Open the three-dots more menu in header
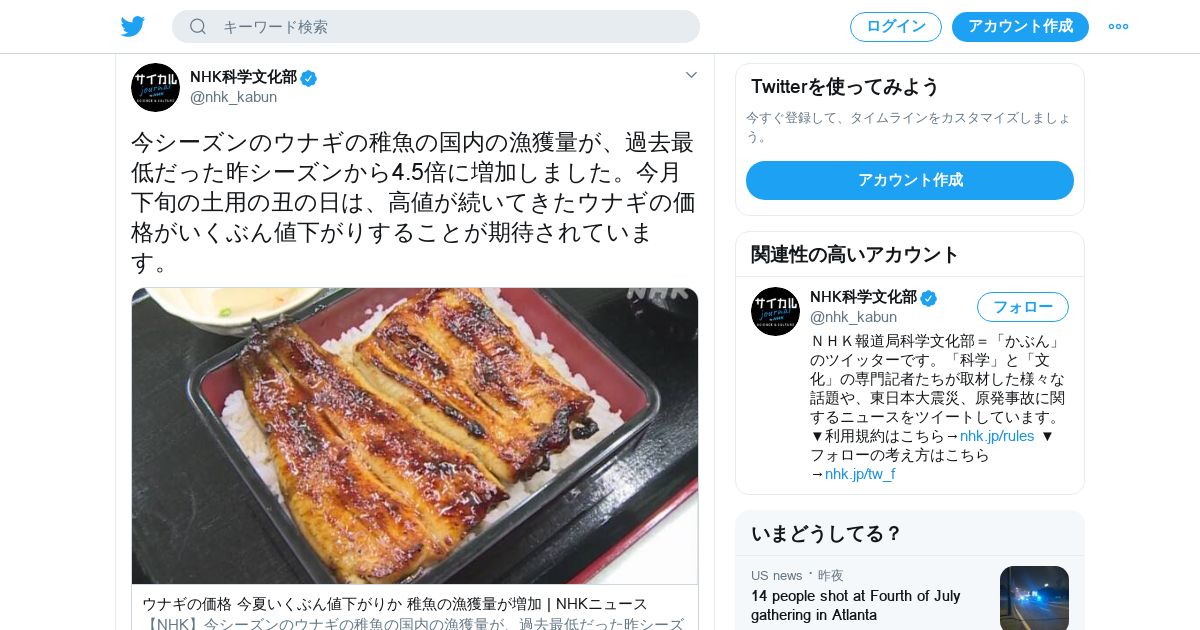This screenshot has width=1200, height=630. 1118,26
